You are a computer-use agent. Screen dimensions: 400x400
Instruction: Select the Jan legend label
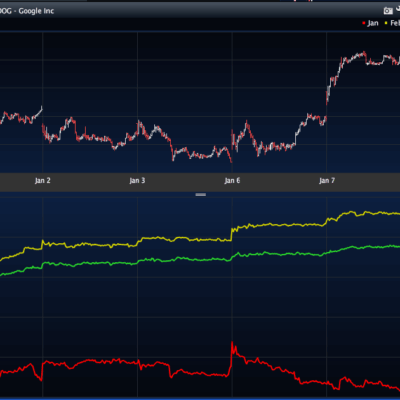[x=373, y=23]
